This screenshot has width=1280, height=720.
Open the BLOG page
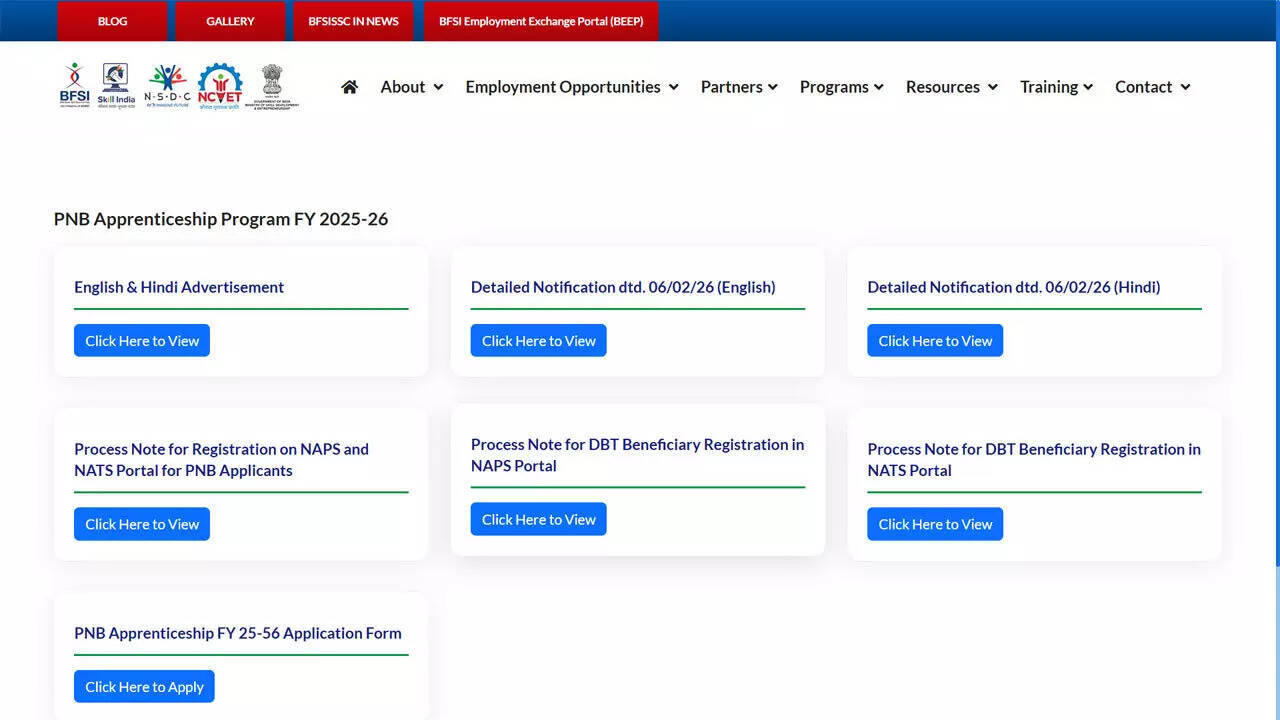click(x=112, y=21)
